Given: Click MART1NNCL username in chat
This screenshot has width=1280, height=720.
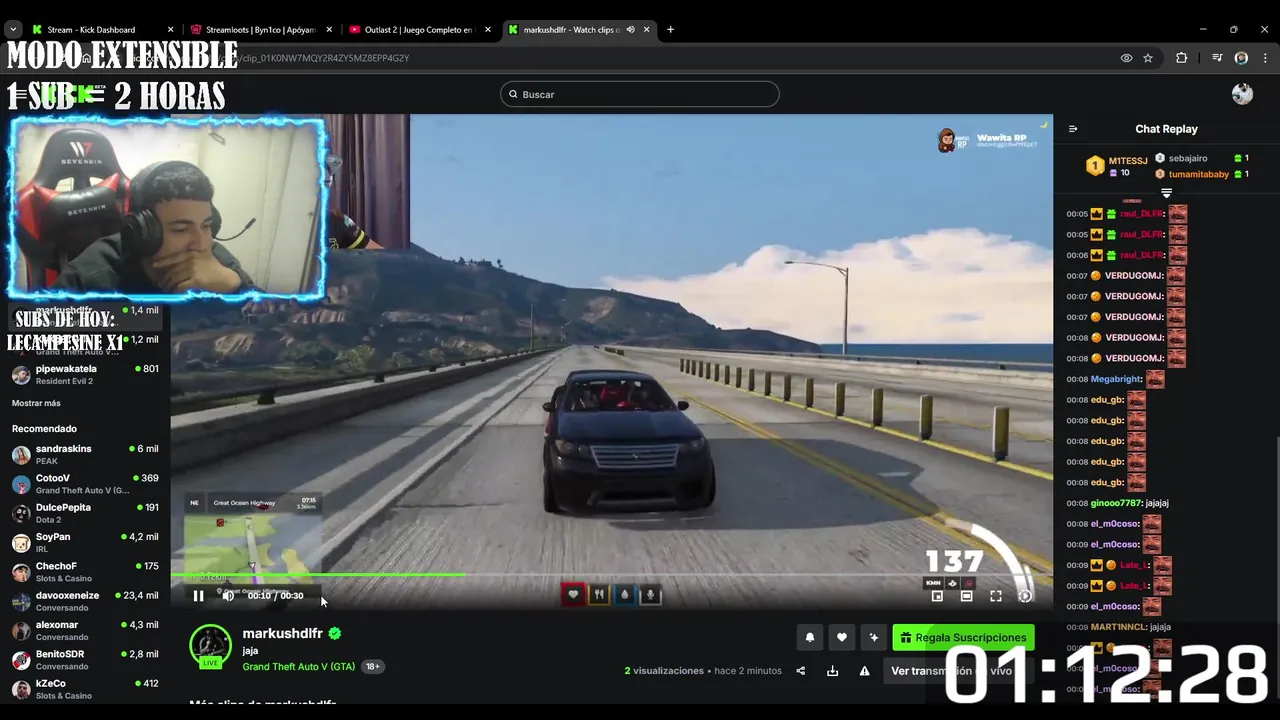Looking at the screenshot, I should click(1119, 627).
